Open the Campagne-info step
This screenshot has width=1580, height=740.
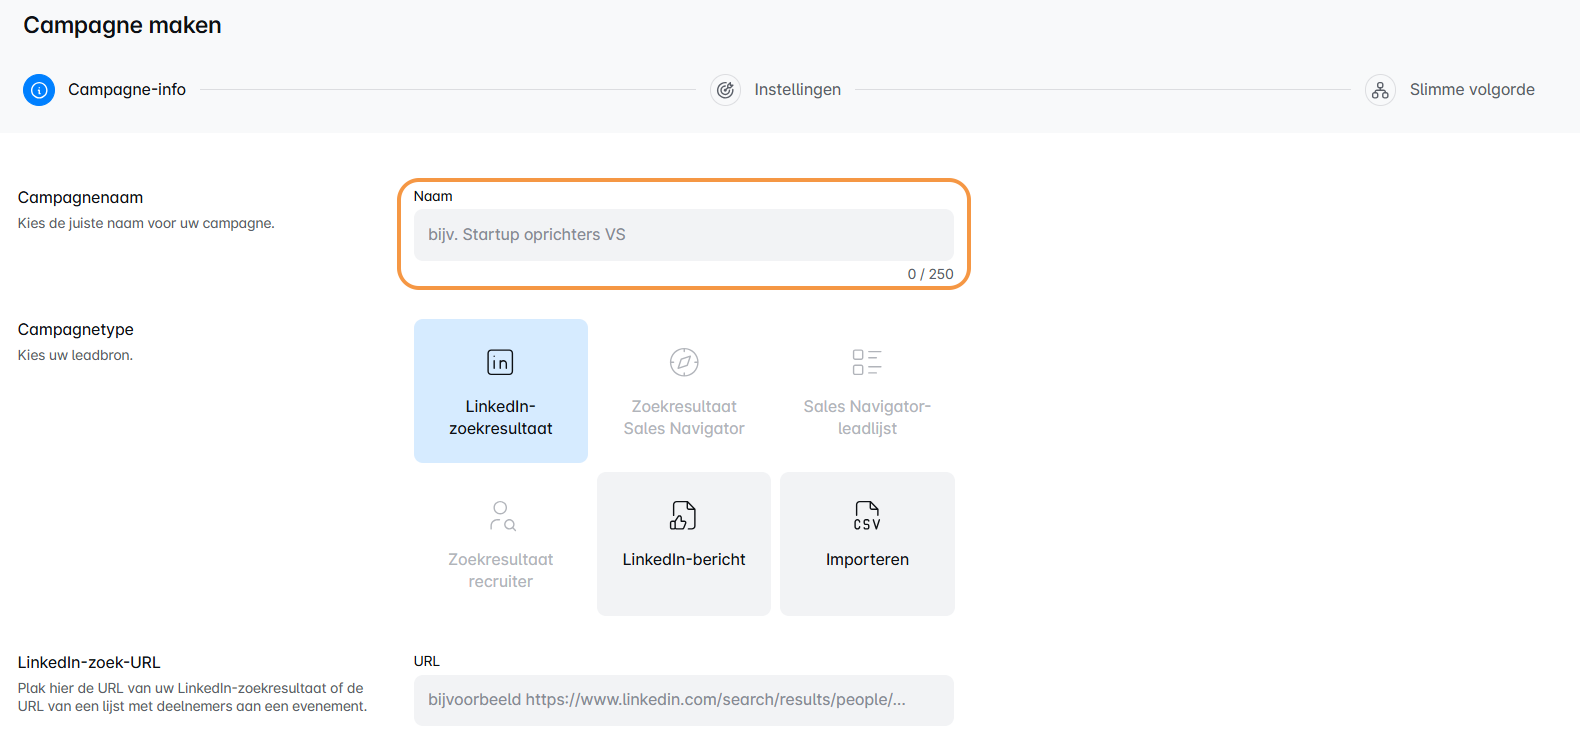127,90
